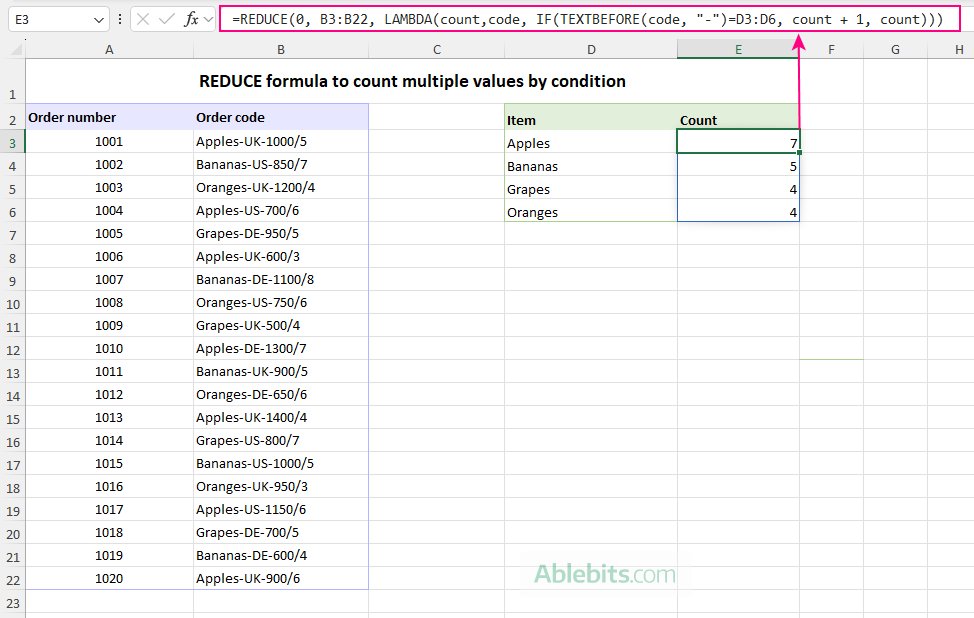The image size is (974, 618).
Task: Click the 'Order code' header cell
Action: (x=281, y=117)
